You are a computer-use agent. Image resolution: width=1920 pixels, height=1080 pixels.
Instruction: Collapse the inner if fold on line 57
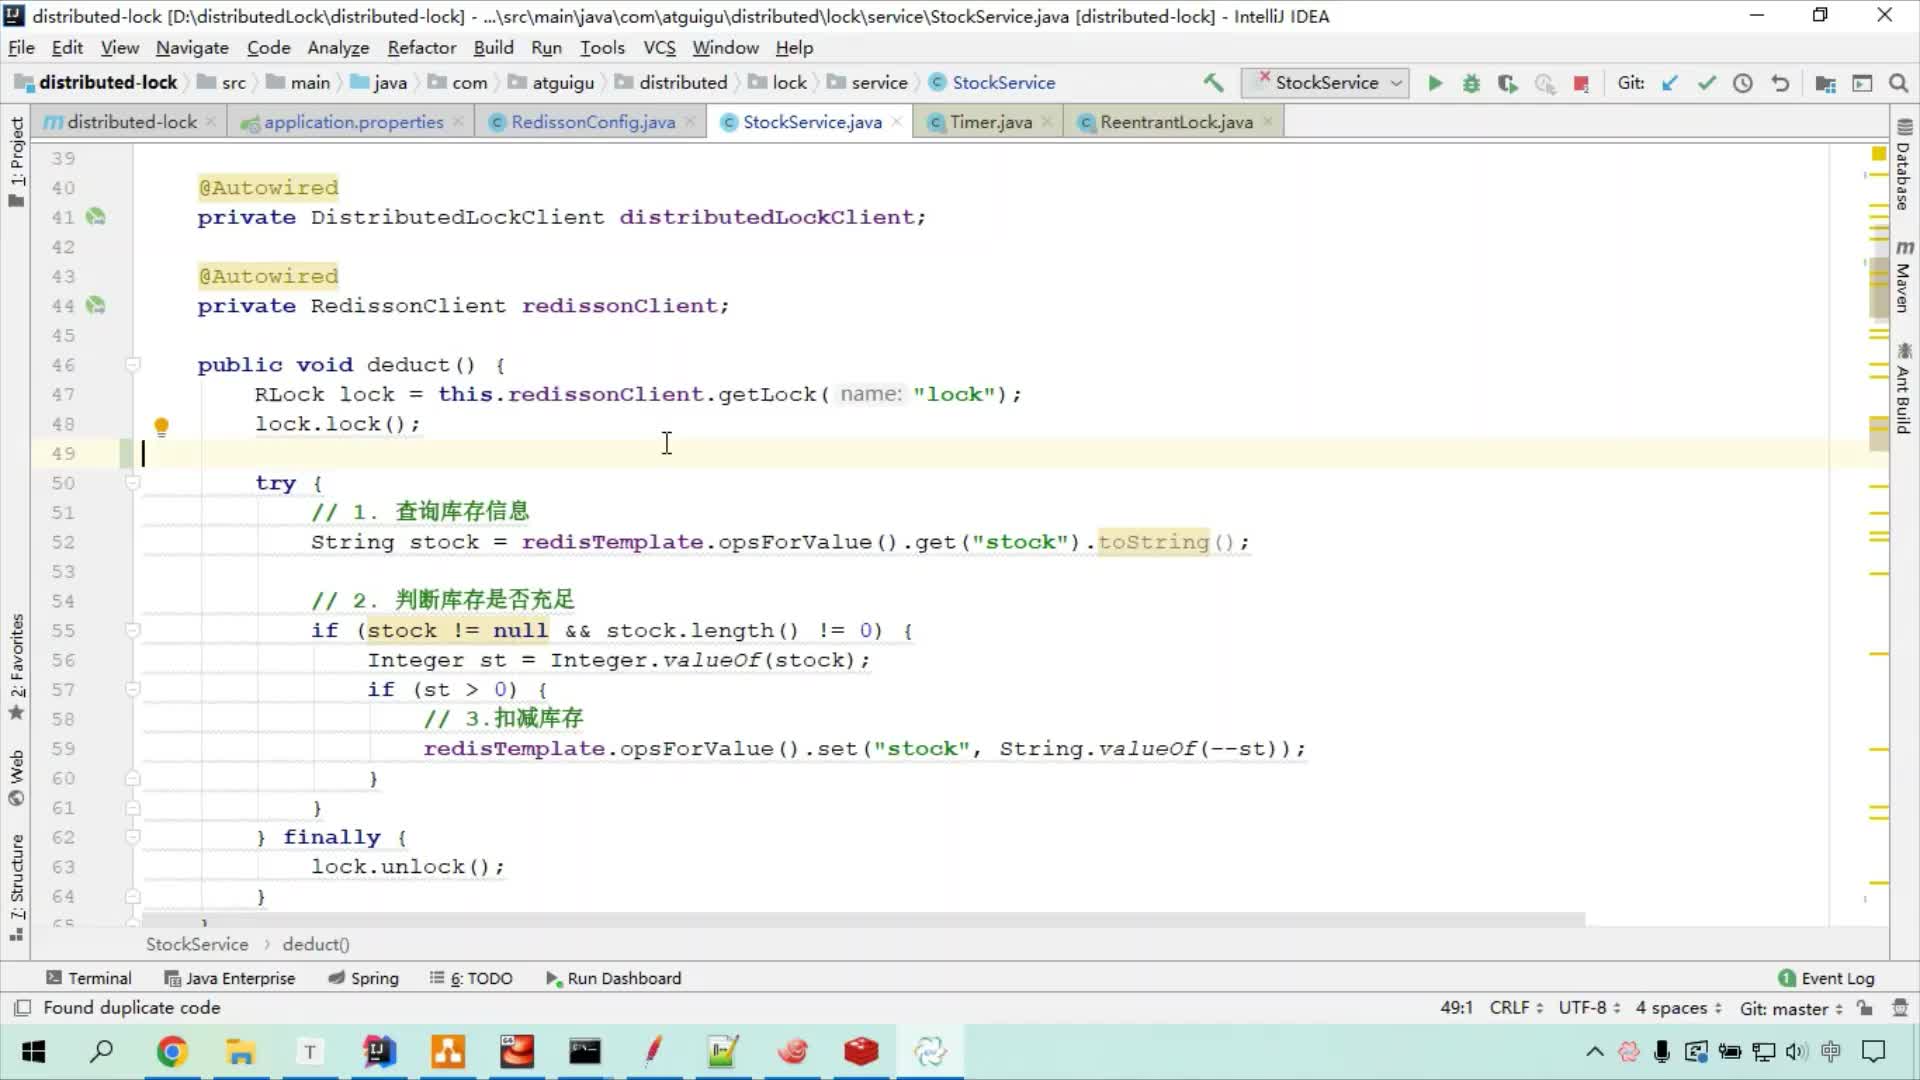click(132, 690)
